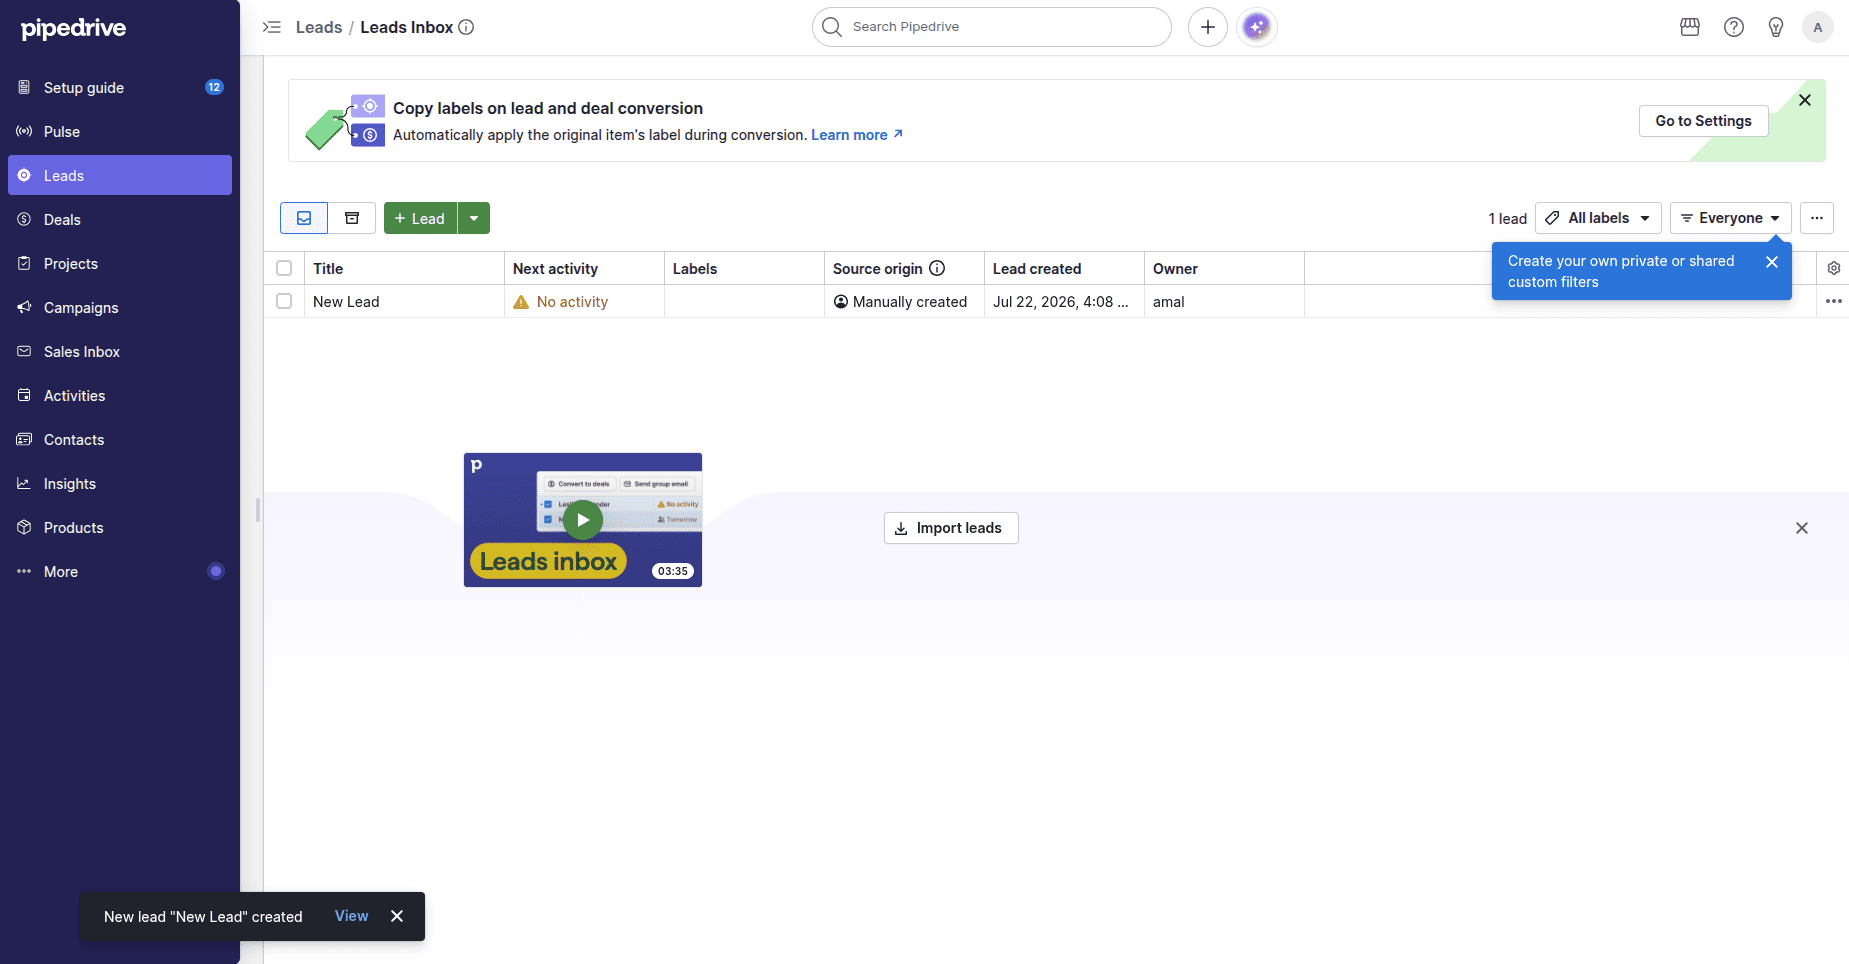Click Go to Settings button
Viewport: 1849px width, 964px height.
[x=1703, y=121]
